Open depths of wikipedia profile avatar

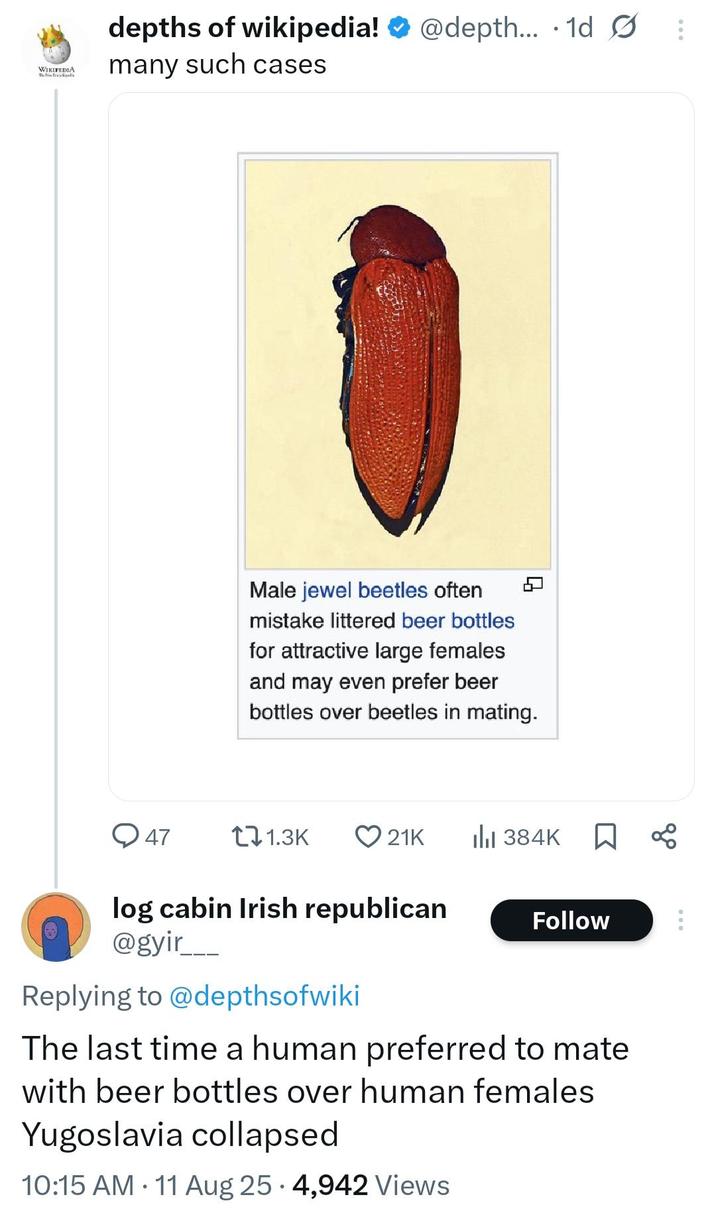point(56,49)
